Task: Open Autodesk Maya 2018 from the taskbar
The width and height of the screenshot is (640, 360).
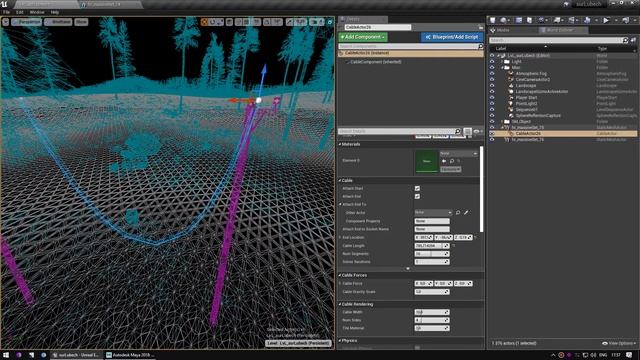Action: [130, 355]
